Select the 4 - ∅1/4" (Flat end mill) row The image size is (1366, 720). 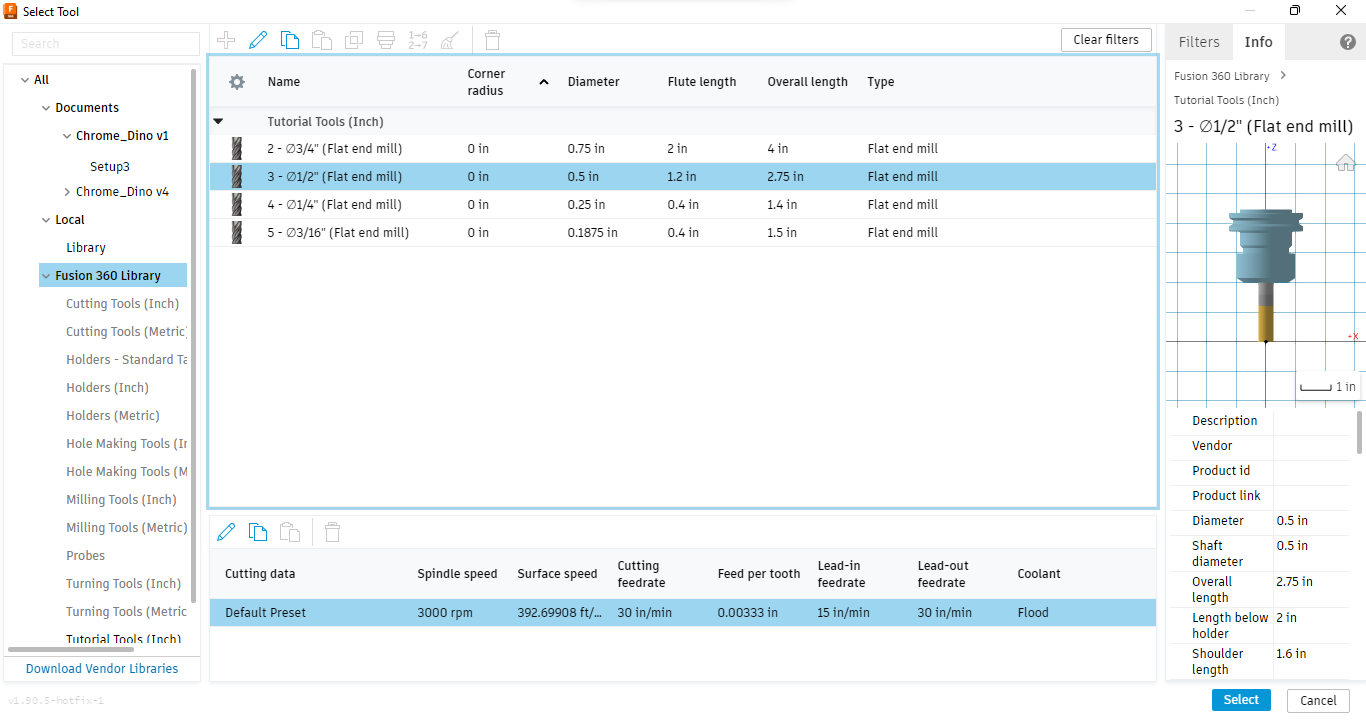click(683, 205)
